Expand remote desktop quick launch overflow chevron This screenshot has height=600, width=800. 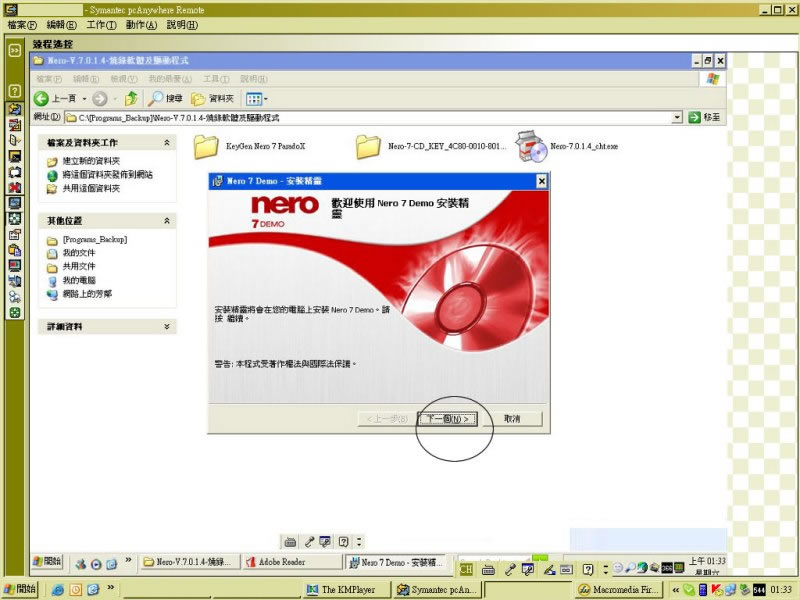(128, 560)
